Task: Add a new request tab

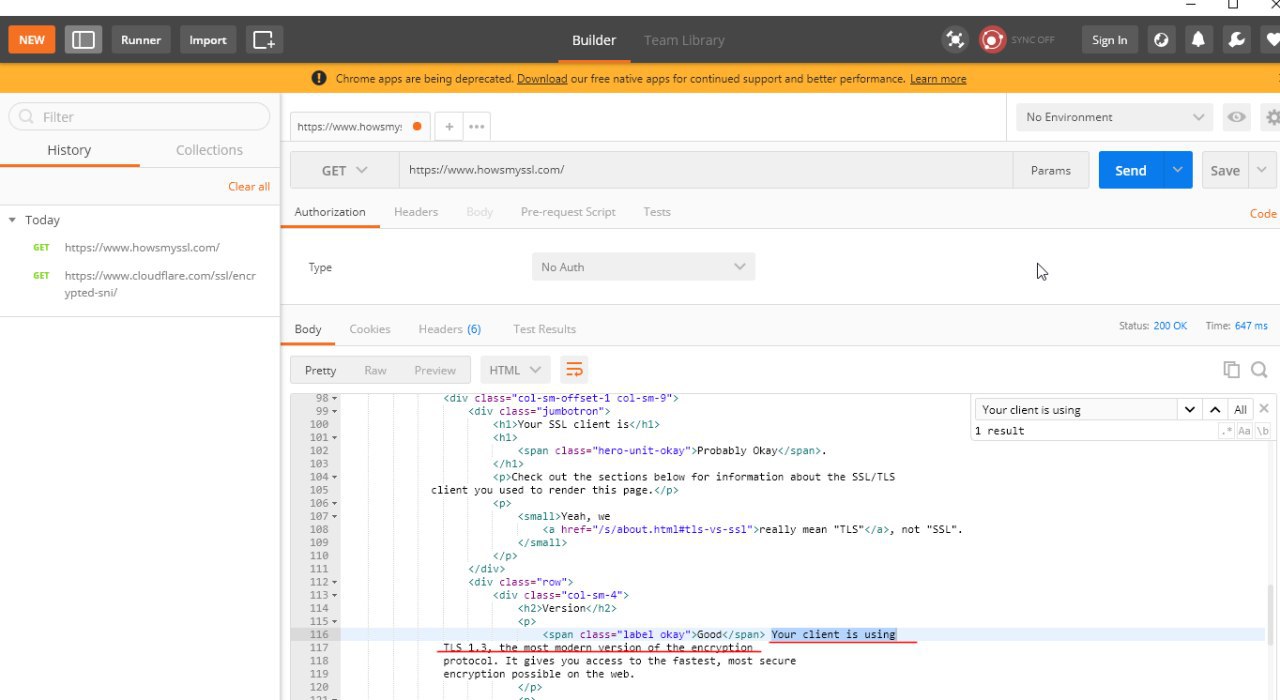Action: (x=449, y=127)
